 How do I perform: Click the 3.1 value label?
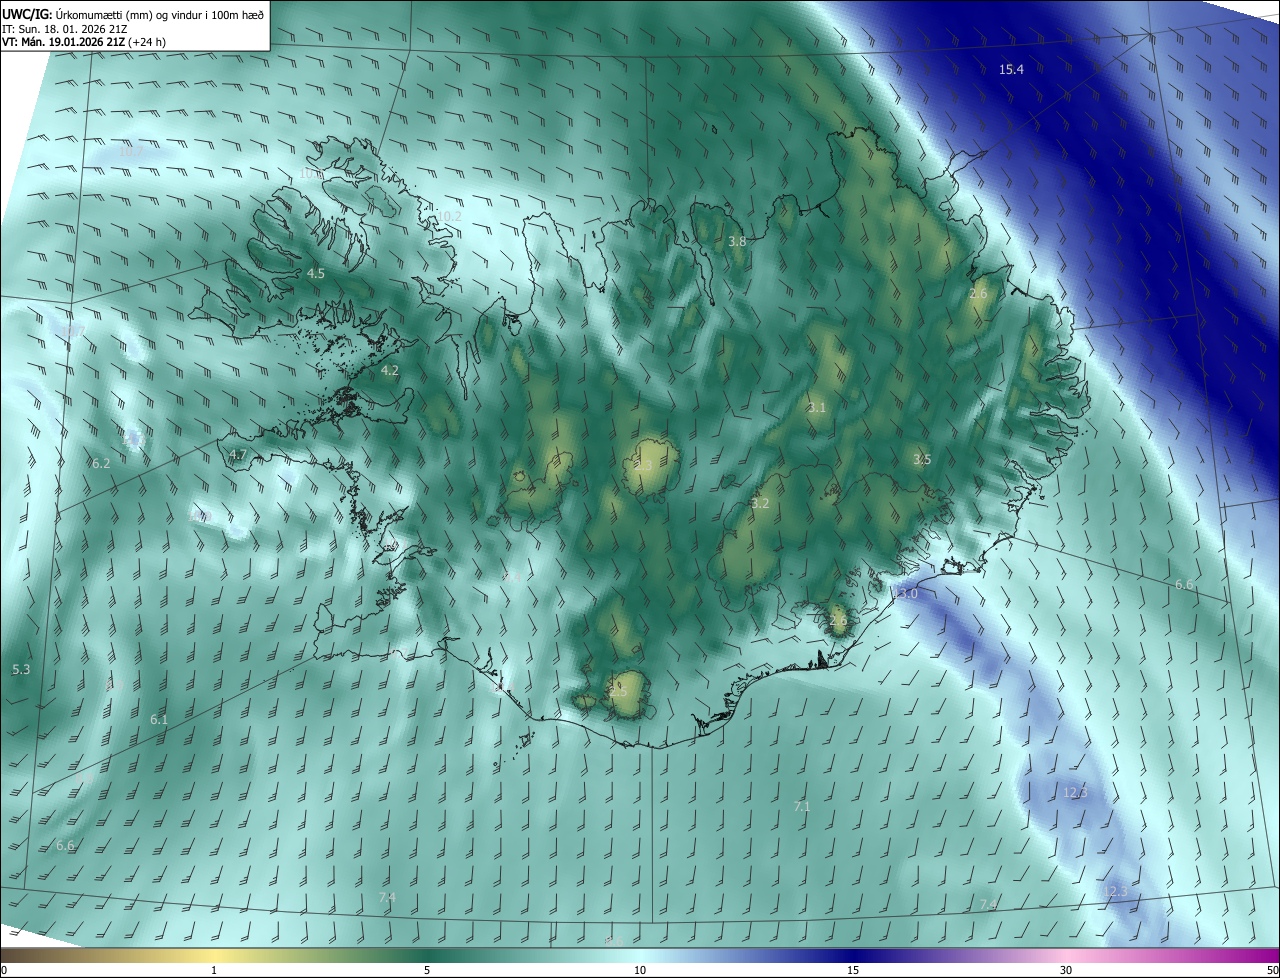click(x=817, y=407)
